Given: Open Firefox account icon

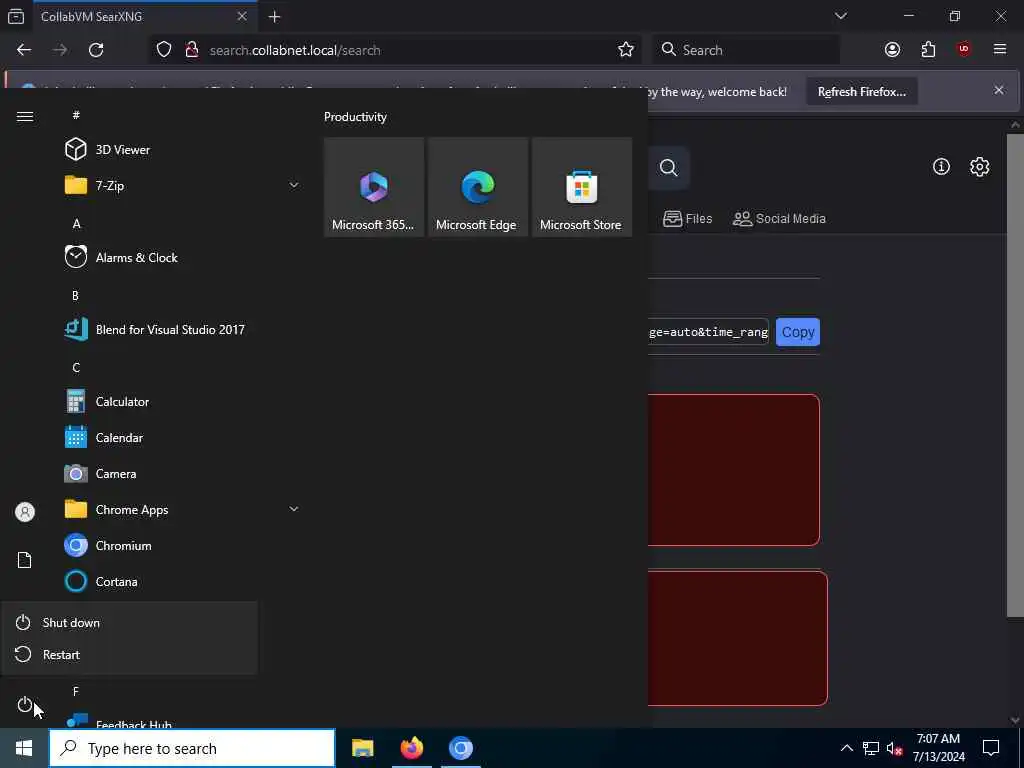Looking at the screenshot, I should (x=892, y=50).
